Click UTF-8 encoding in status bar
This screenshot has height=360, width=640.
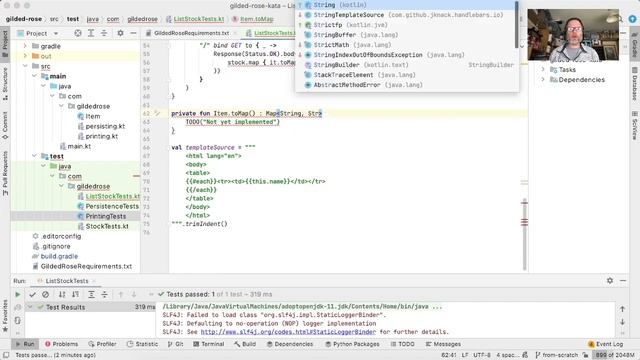coord(482,355)
